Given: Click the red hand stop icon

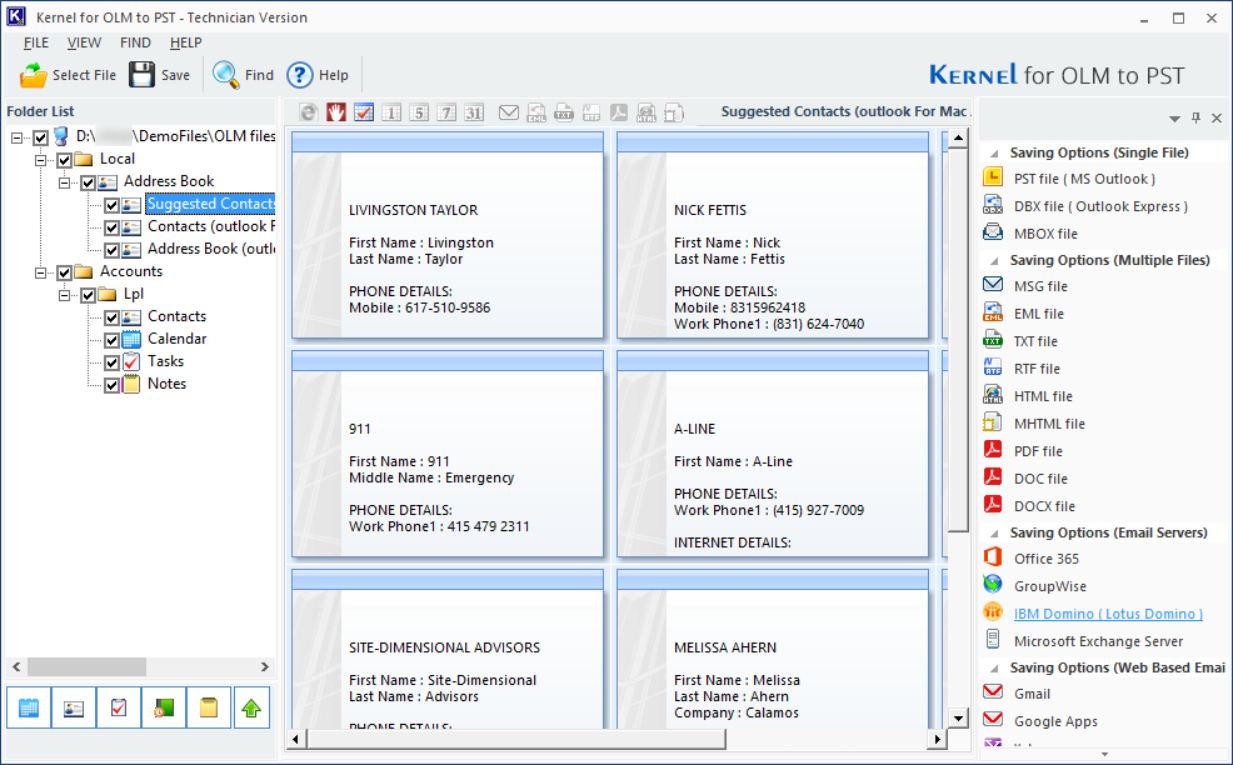Looking at the screenshot, I should click(x=336, y=113).
